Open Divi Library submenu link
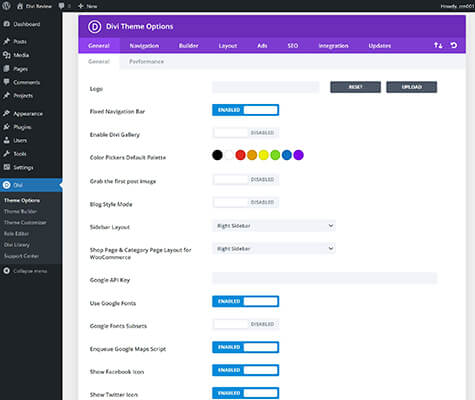 coord(17,245)
